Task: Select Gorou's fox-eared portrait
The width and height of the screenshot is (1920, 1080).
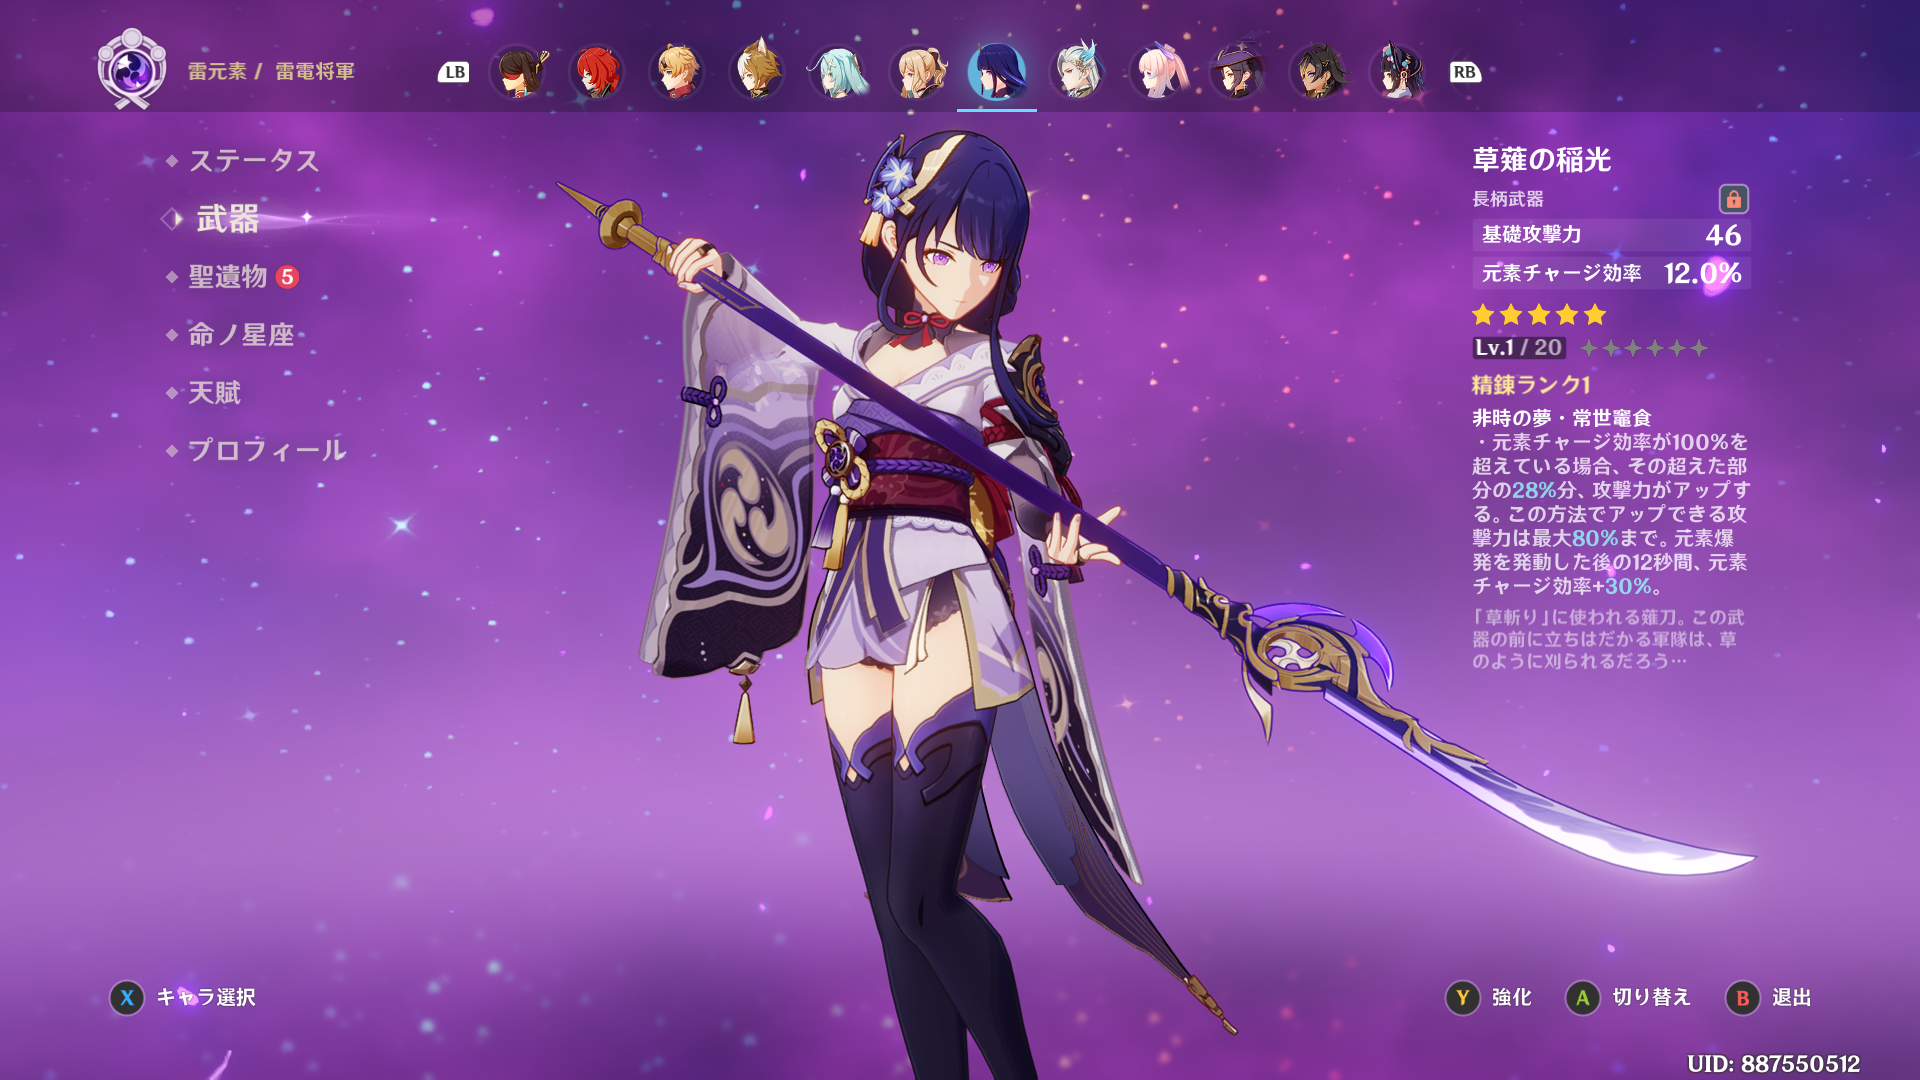Action: tap(757, 72)
